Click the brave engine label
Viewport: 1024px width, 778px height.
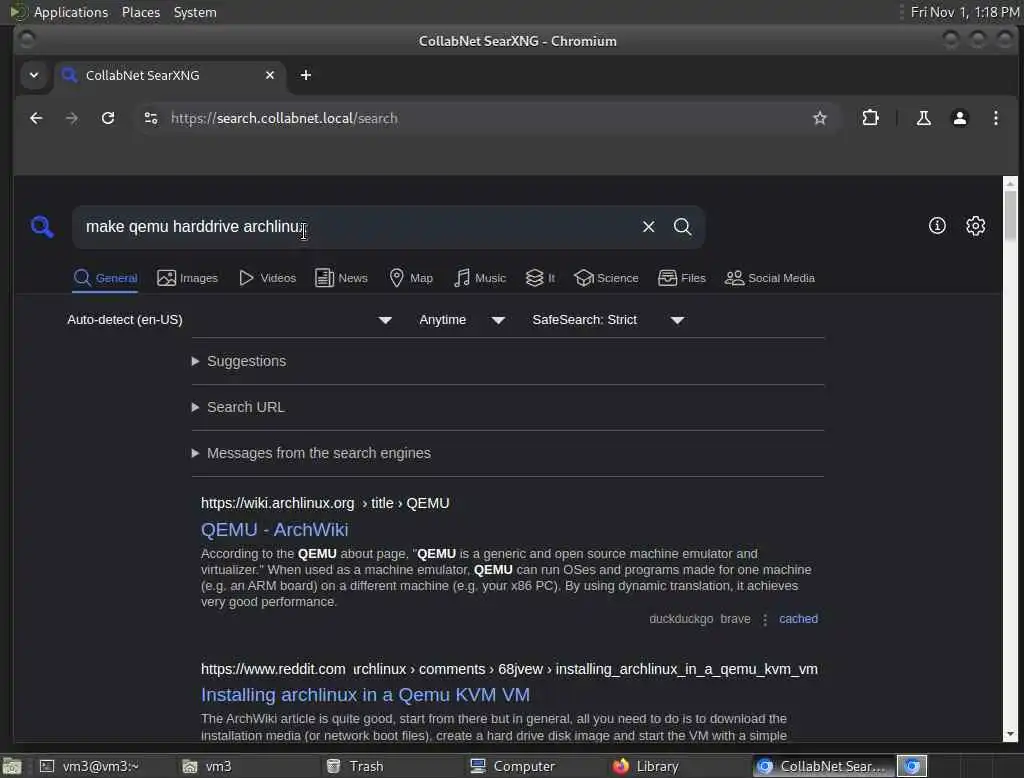click(x=735, y=619)
